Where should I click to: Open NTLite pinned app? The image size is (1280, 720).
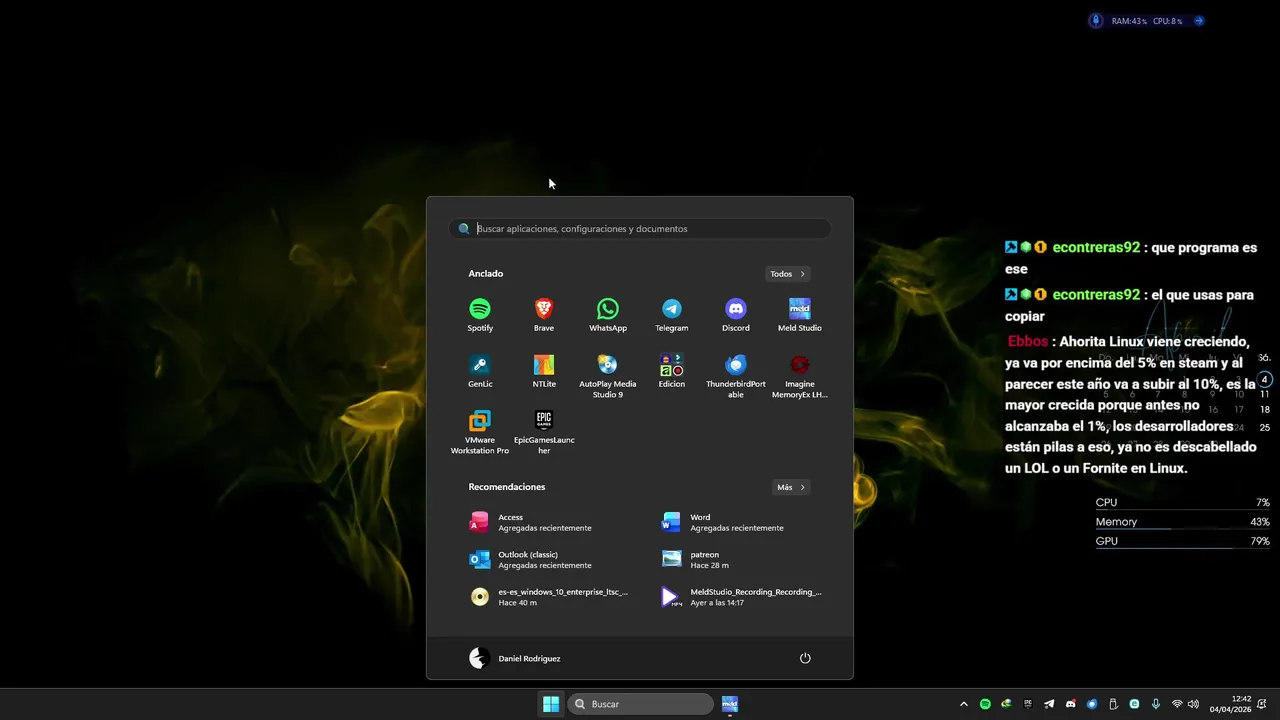coord(544,371)
